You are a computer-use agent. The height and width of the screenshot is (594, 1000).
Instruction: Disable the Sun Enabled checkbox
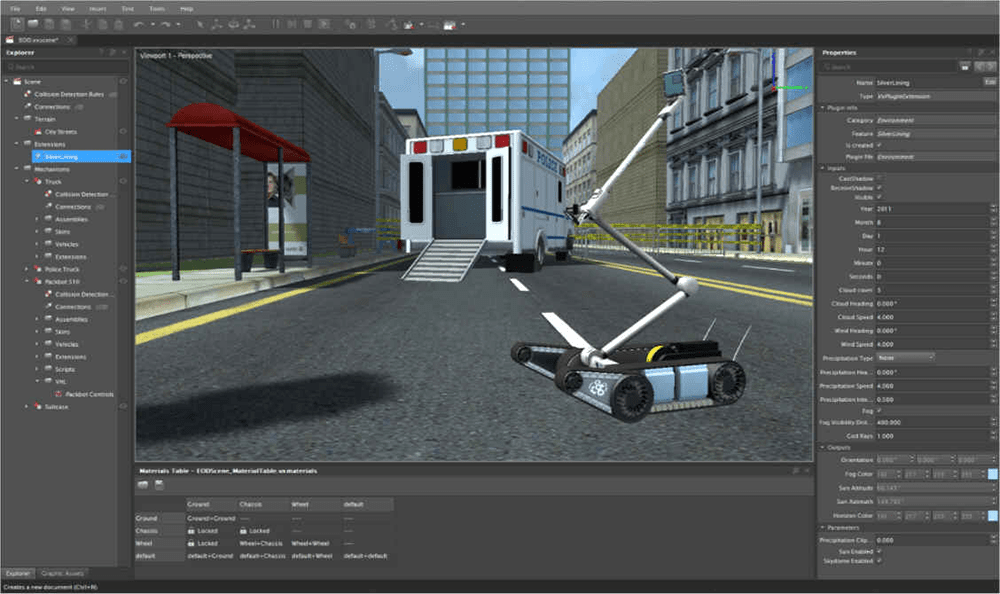pyautogui.click(x=880, y=550)
